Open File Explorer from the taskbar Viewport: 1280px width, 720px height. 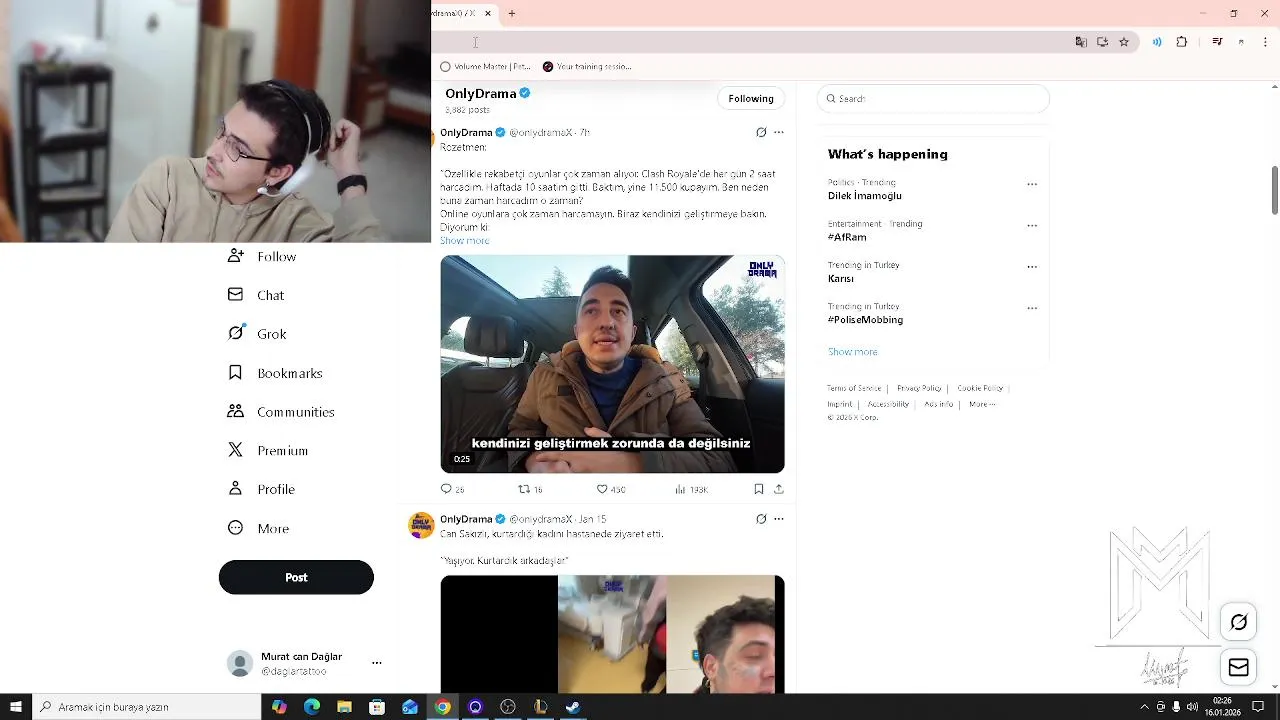point(345,707)
